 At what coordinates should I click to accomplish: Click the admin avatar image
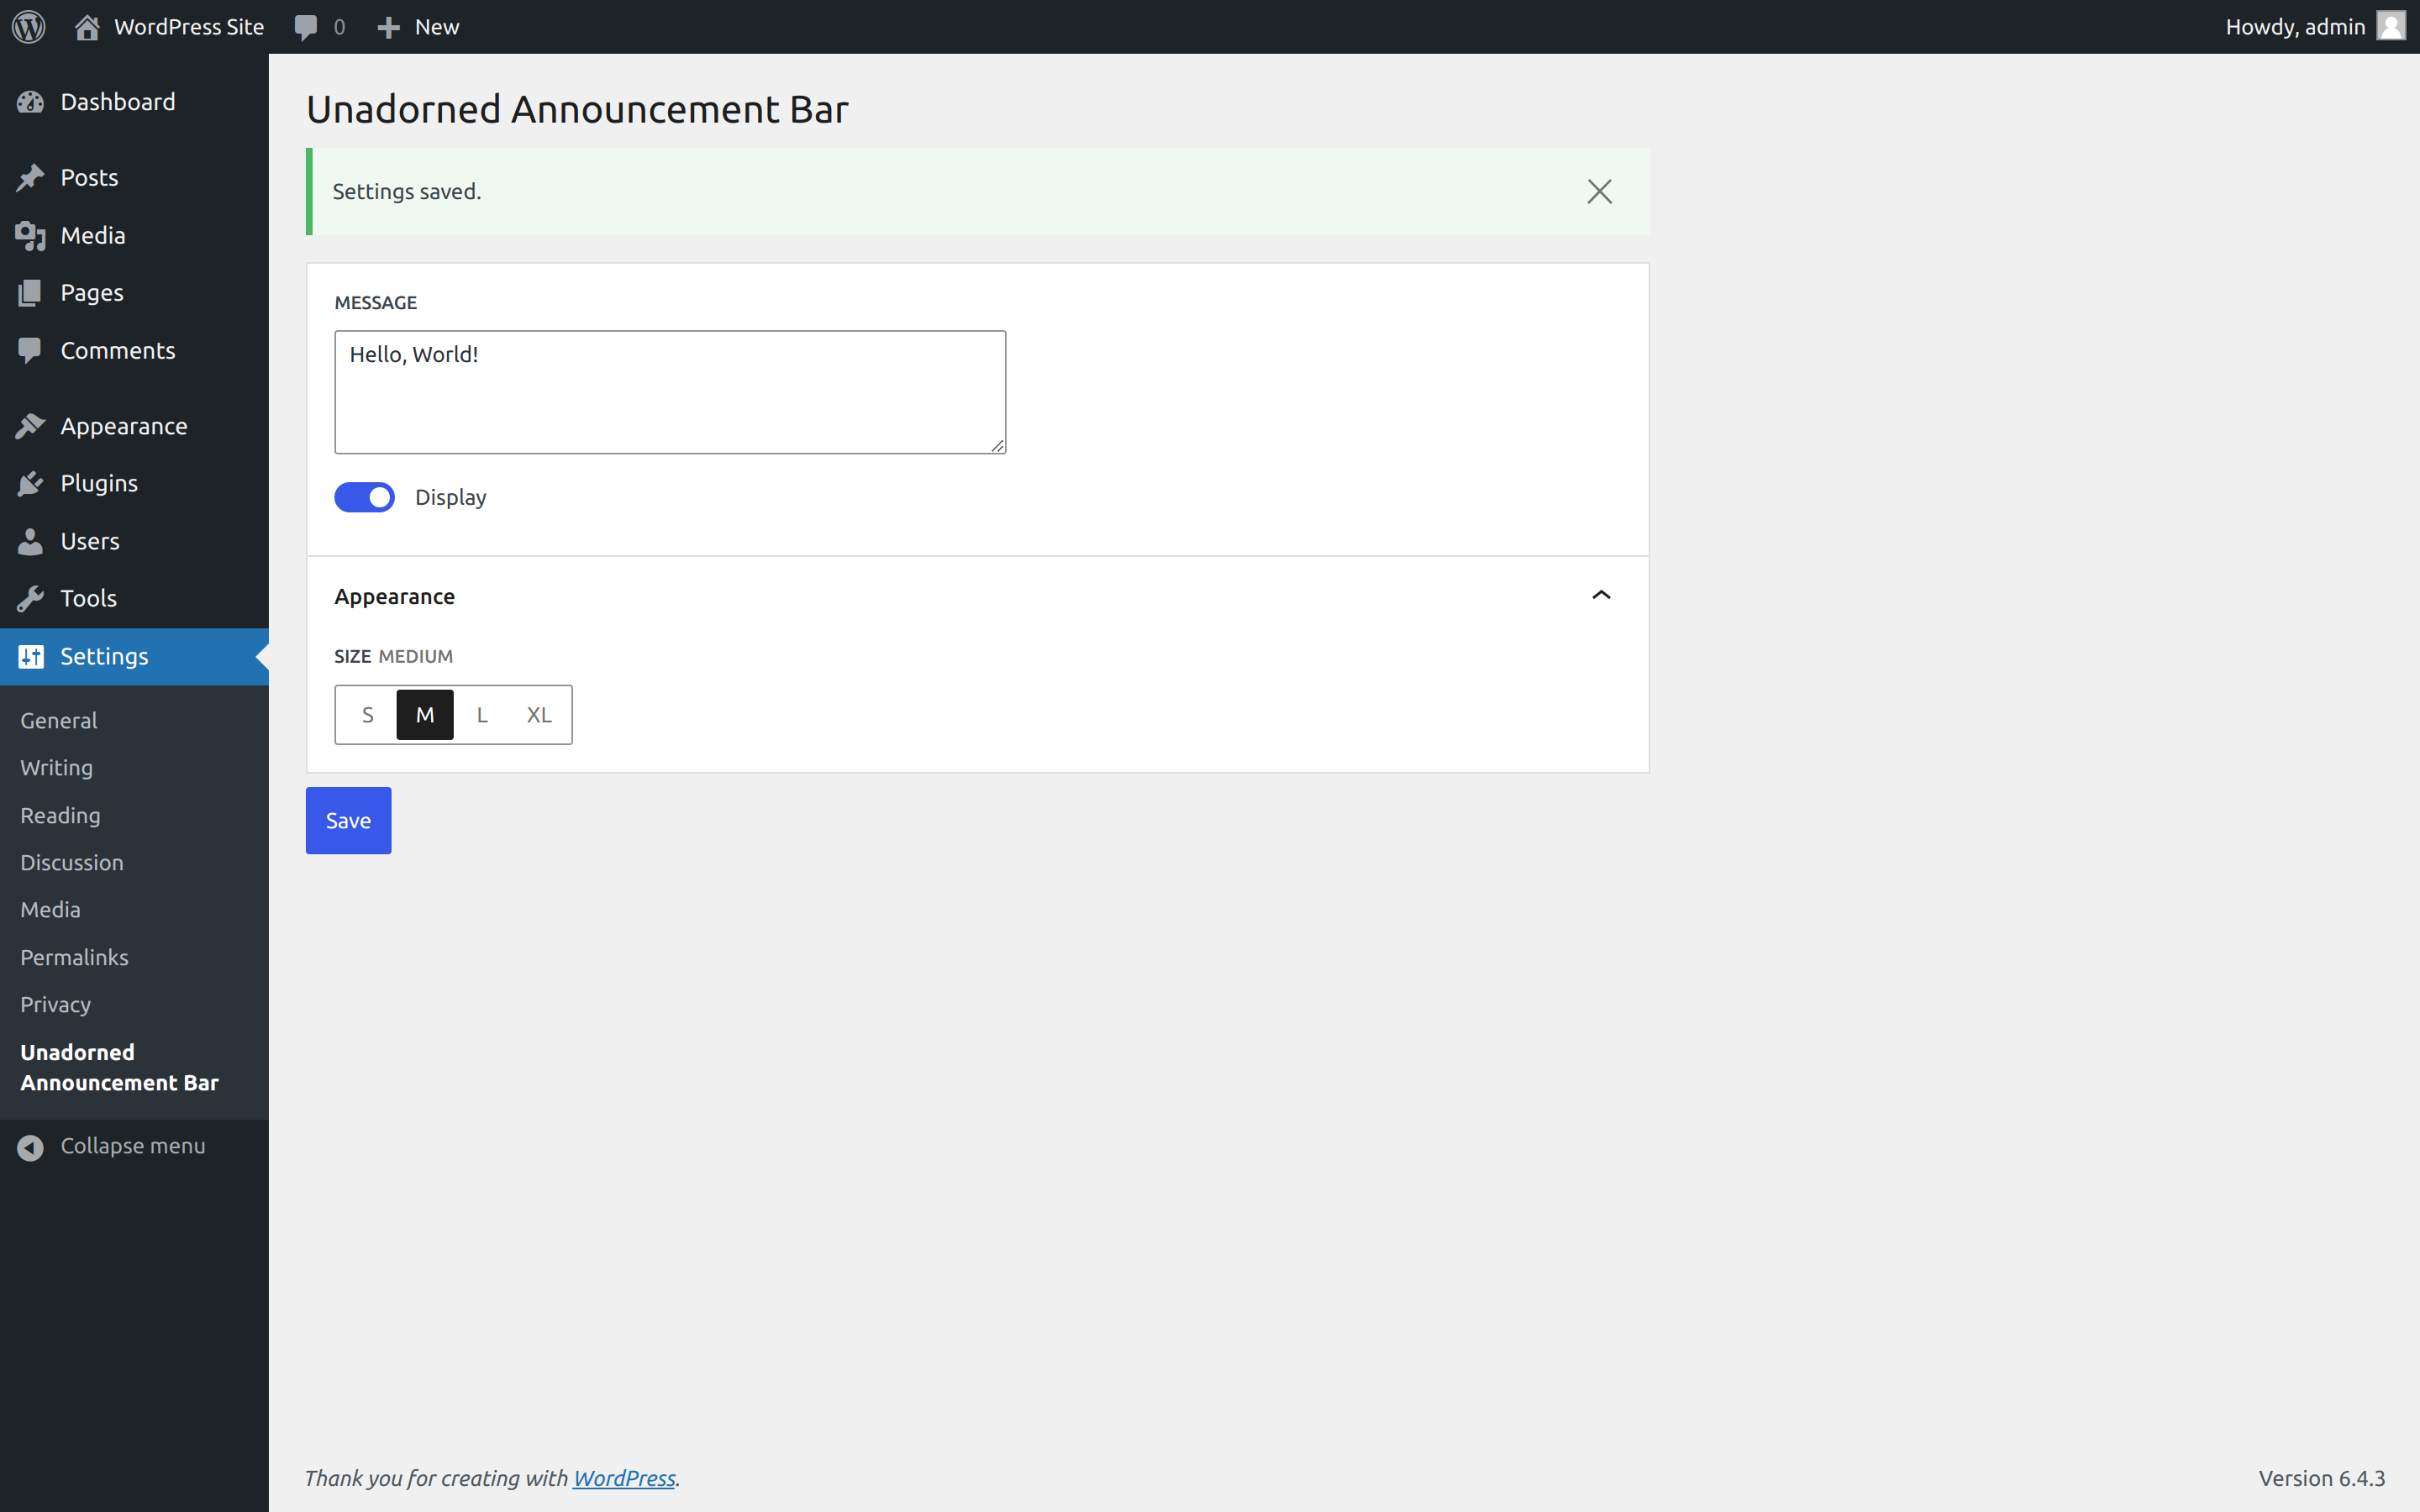coord(2391,26)
